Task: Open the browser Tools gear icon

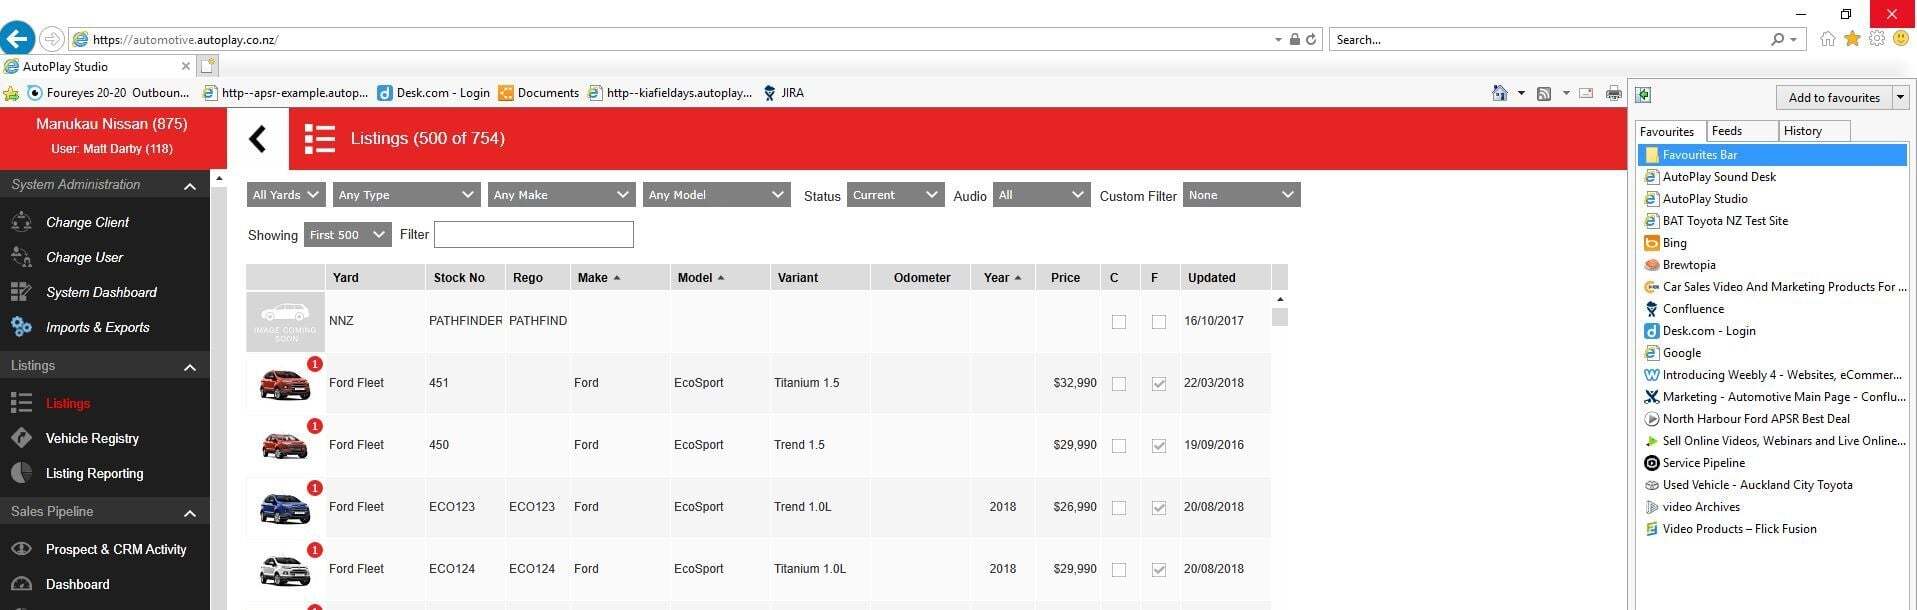Action: click(x=1877, y=39)
